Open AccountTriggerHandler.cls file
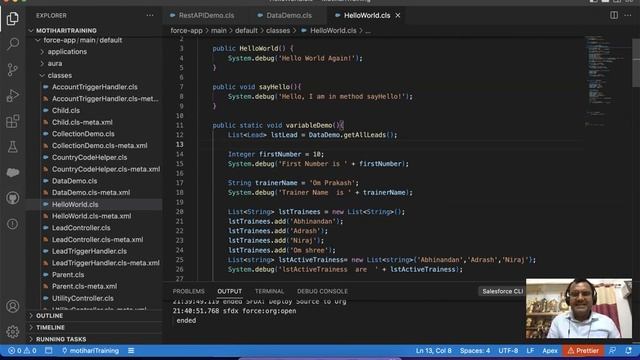The height and width of the screenshot is (360, 640). click(x=94, y=87)
